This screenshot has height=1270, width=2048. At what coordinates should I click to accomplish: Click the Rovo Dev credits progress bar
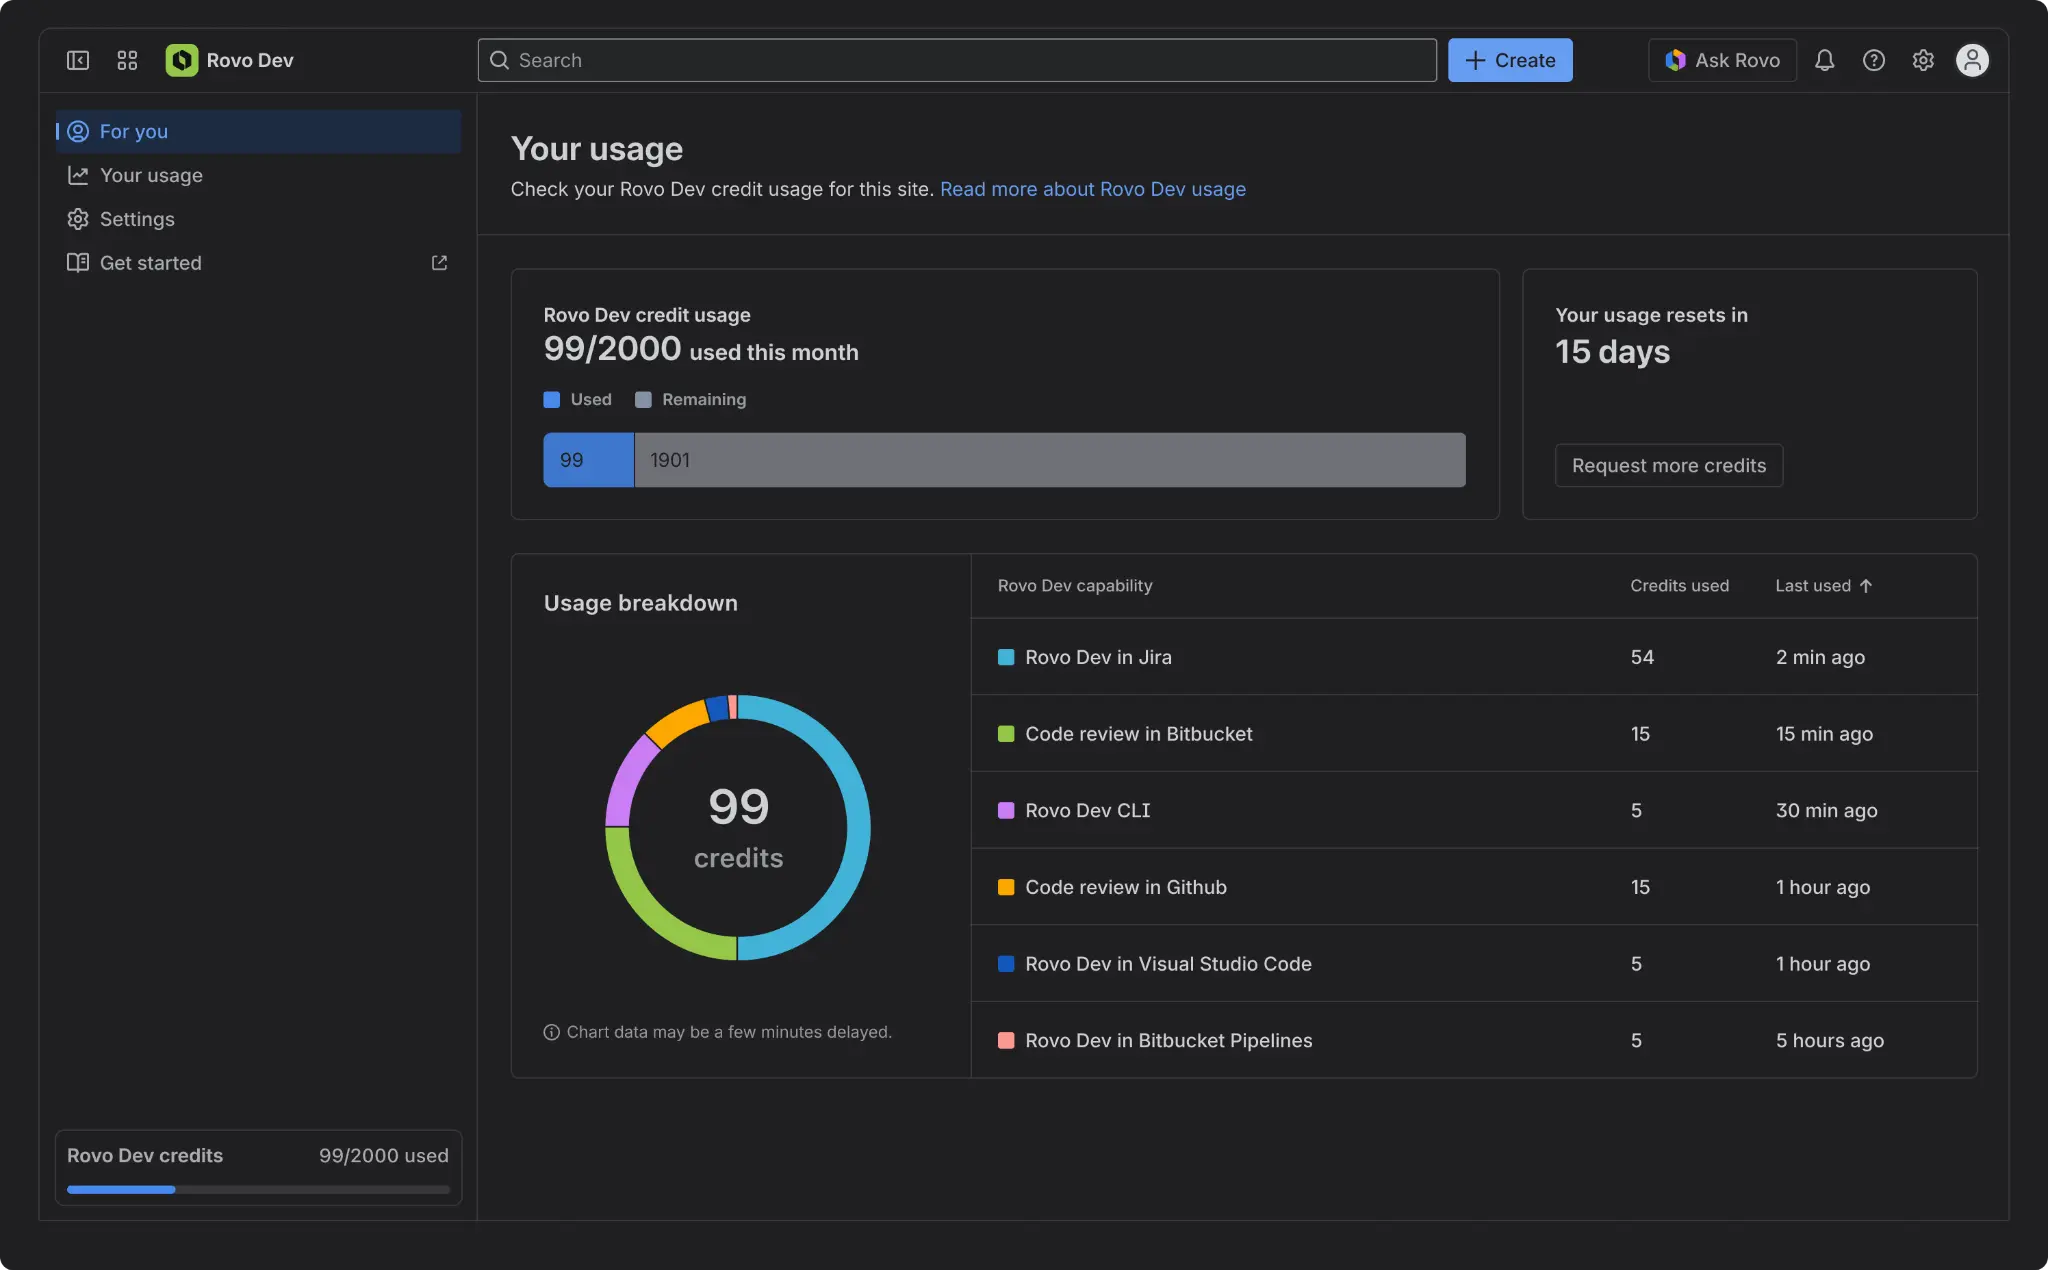258,1189
